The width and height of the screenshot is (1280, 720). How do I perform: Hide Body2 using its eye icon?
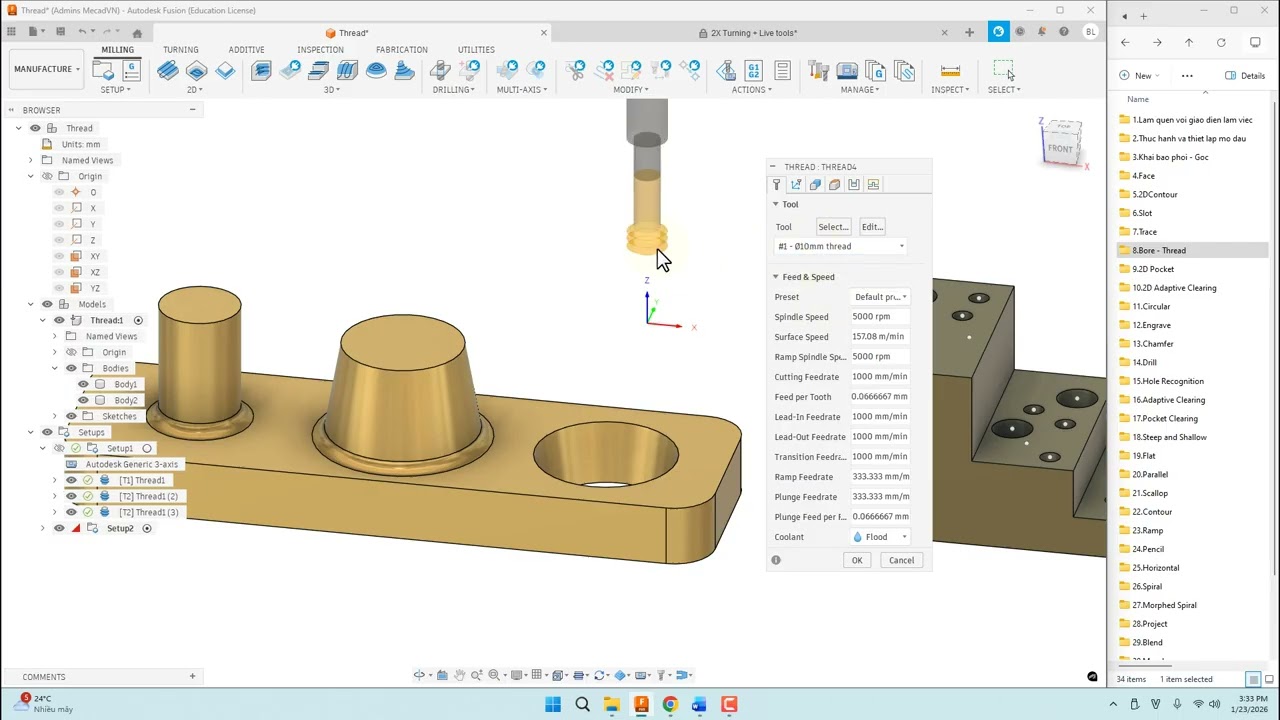tap(83, 400)
